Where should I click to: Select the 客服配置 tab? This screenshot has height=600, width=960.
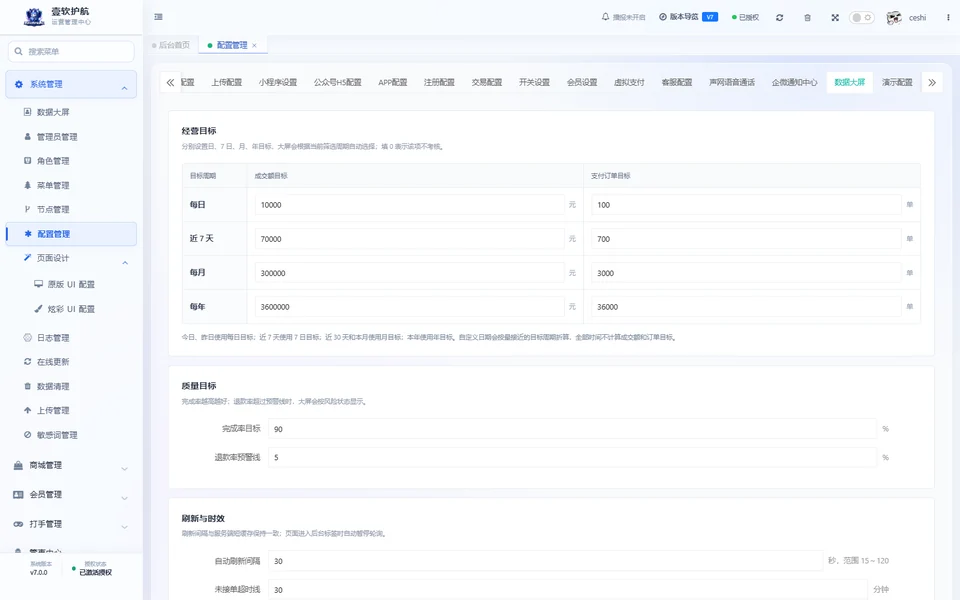[x=677, y=82]
